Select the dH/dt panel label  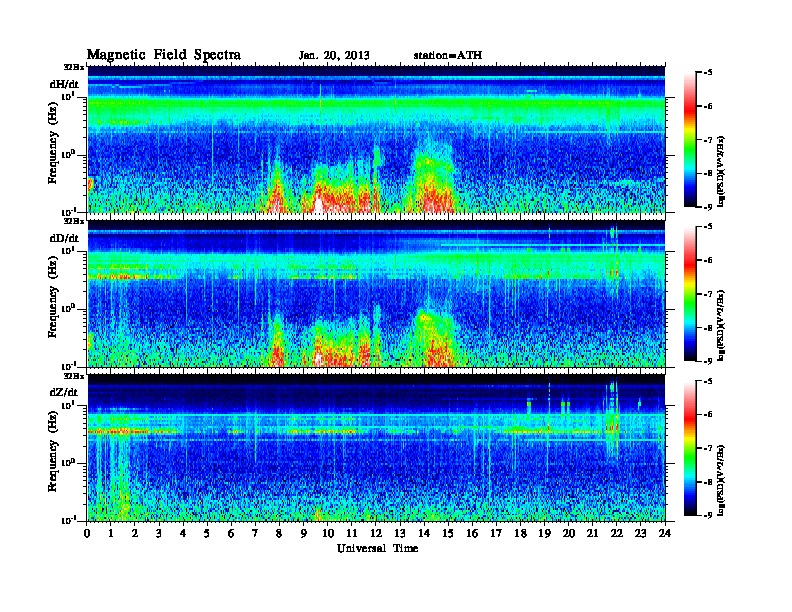(64, 84)
